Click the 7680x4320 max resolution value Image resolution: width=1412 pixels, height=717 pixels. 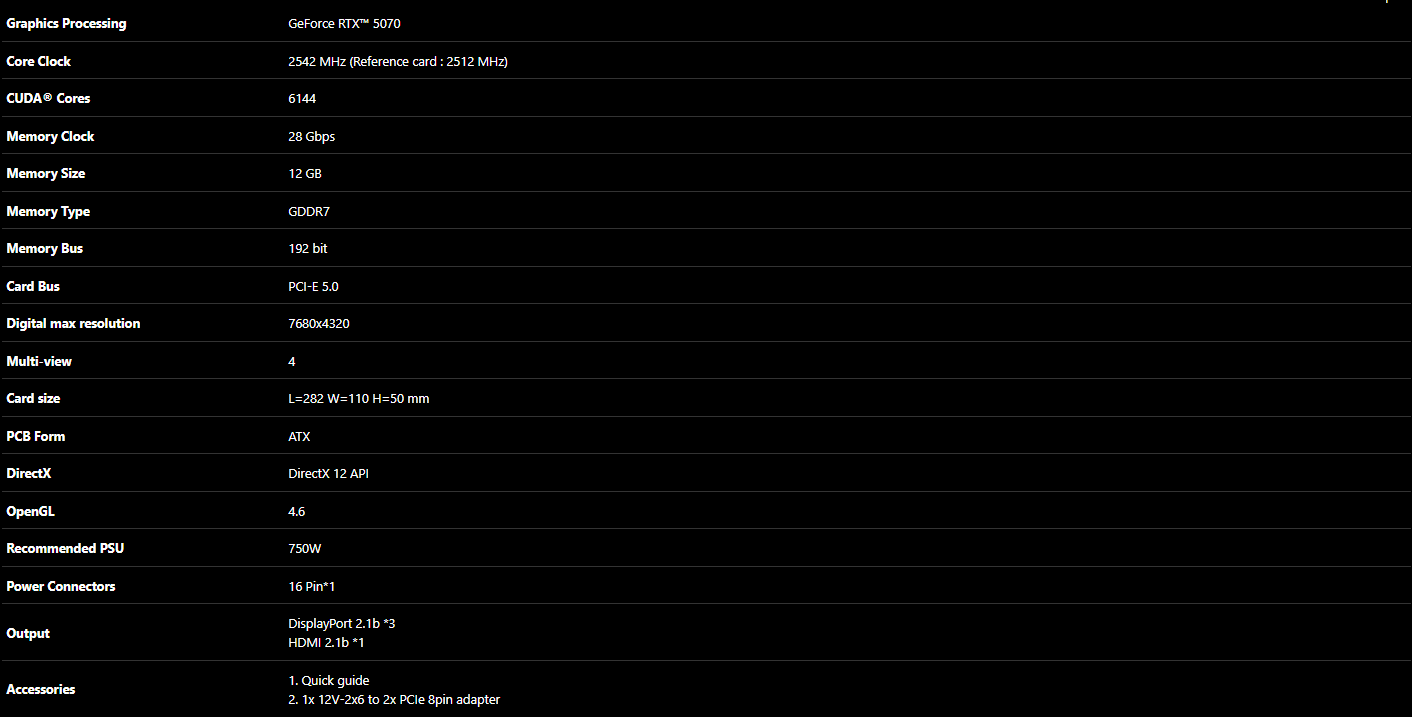(x=319, y=323)
